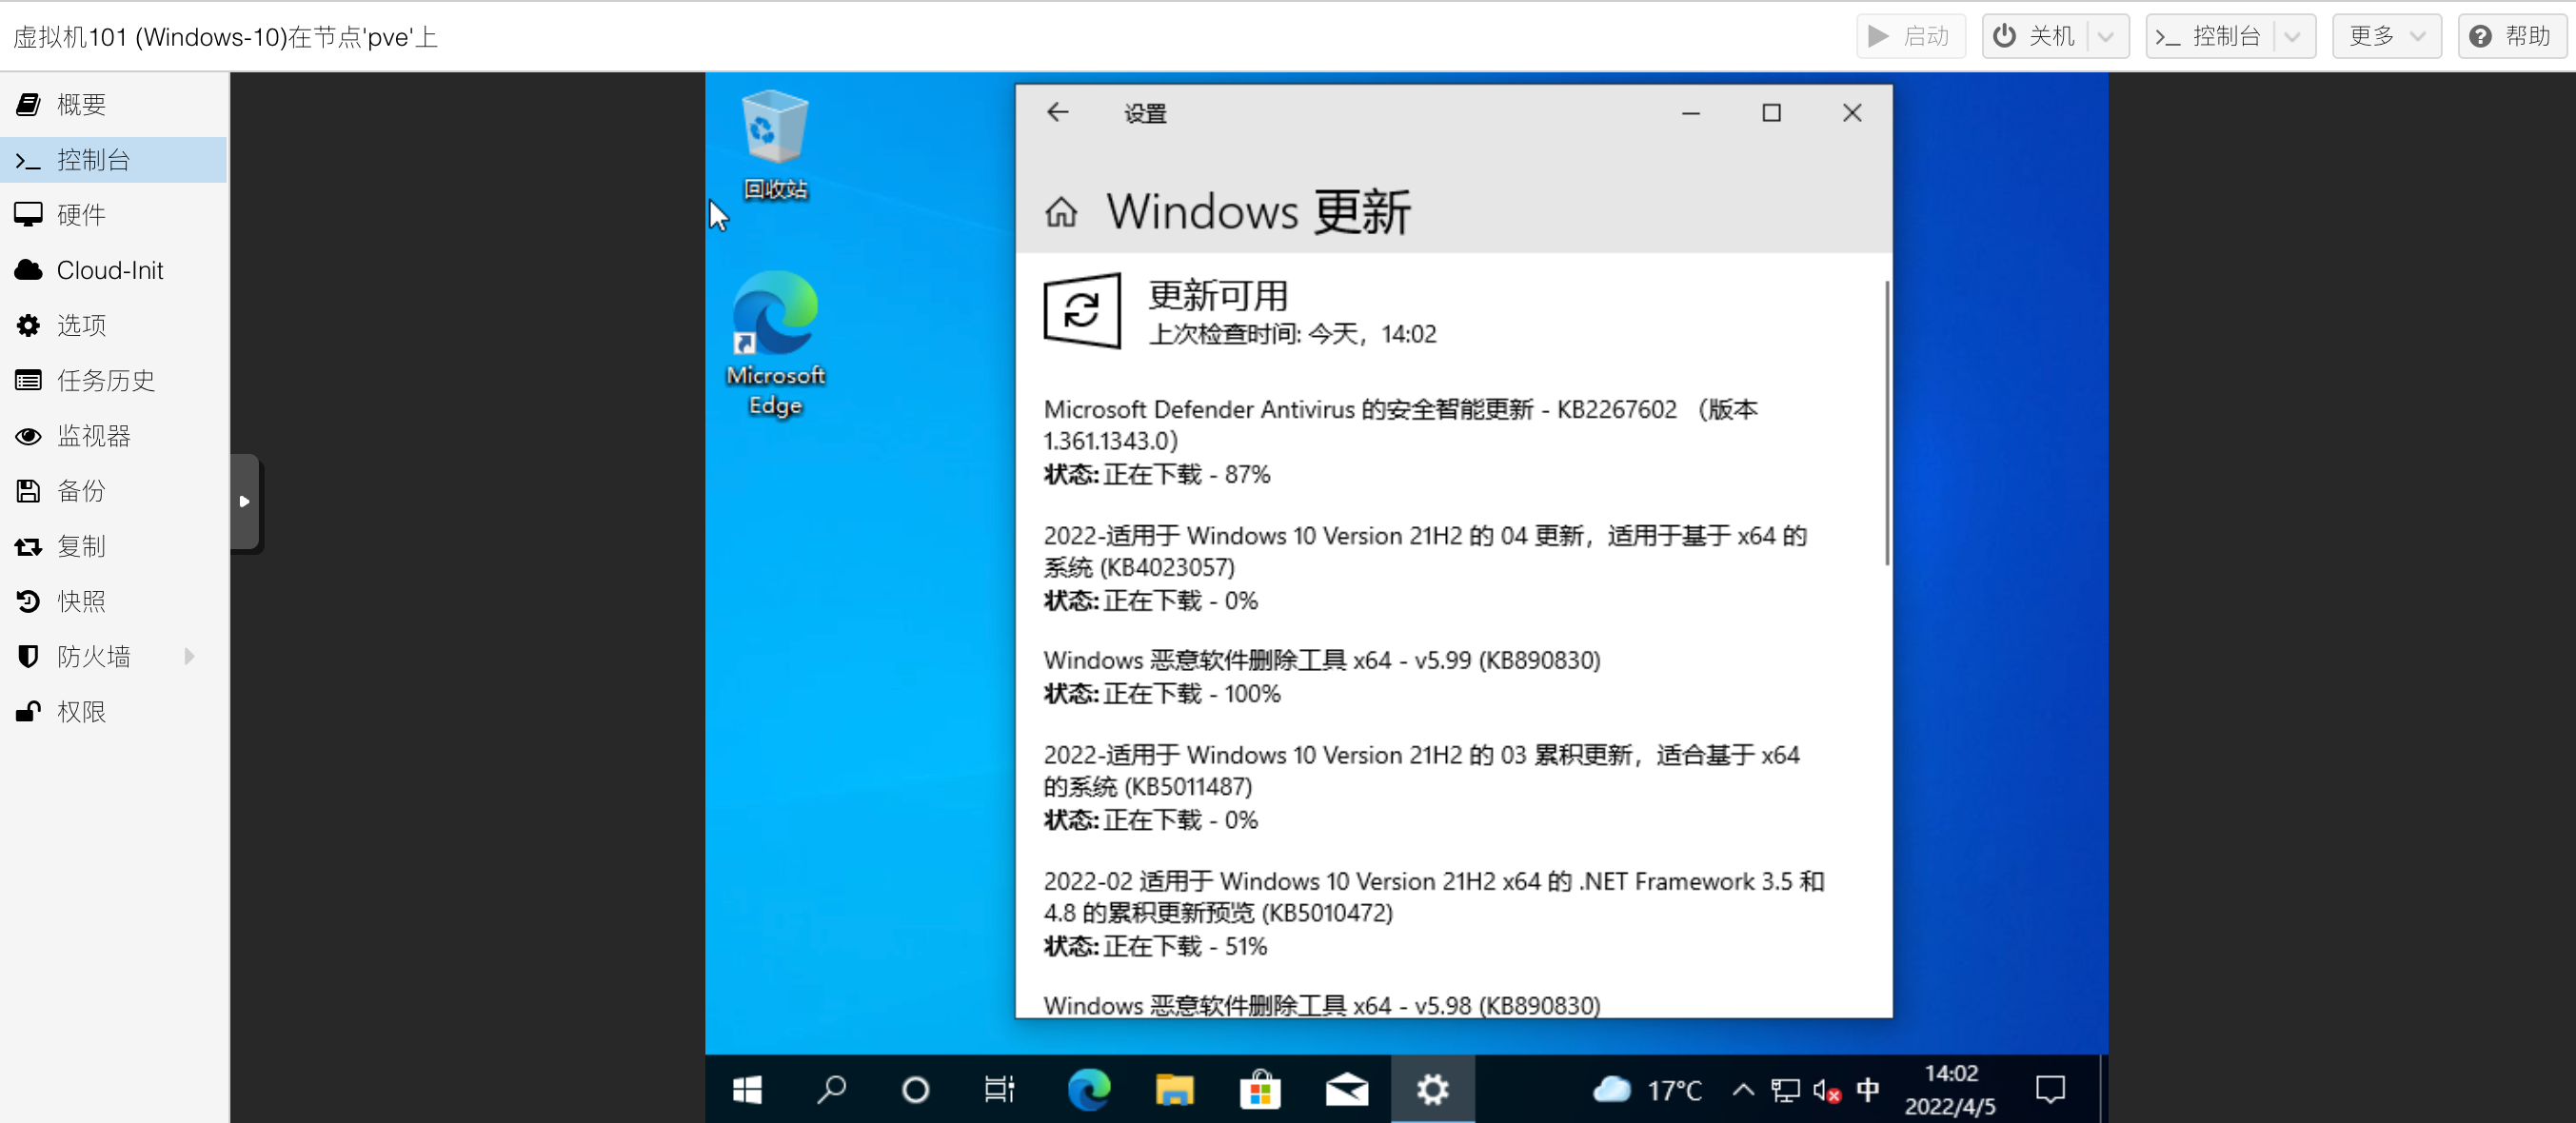
Task: Click the KB2267602 Defender update entry
Action: pos(1400,441)
